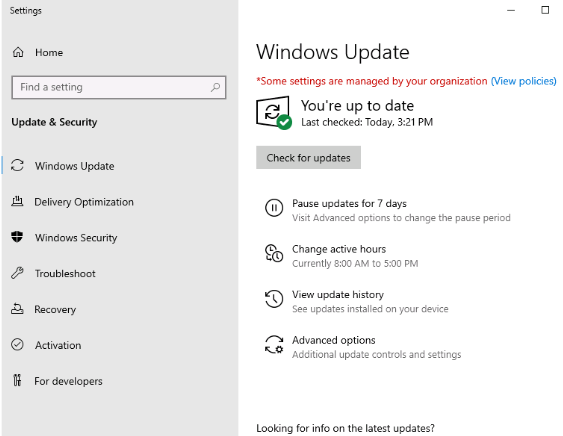The height and width of the screenshot is (436, 563).
Task: Click the 'Update & Security' heading
Action: [54, 122]
